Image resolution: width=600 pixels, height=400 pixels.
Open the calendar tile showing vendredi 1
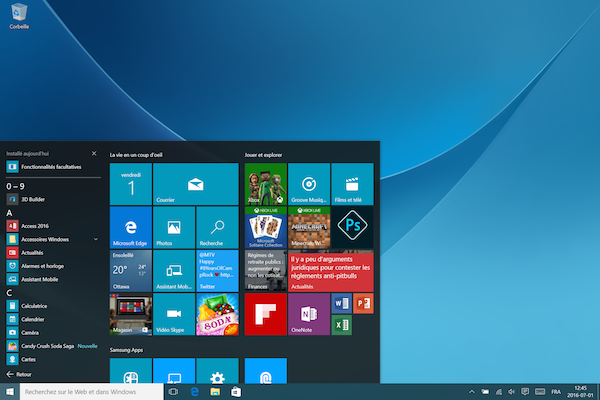coord(131,184)
